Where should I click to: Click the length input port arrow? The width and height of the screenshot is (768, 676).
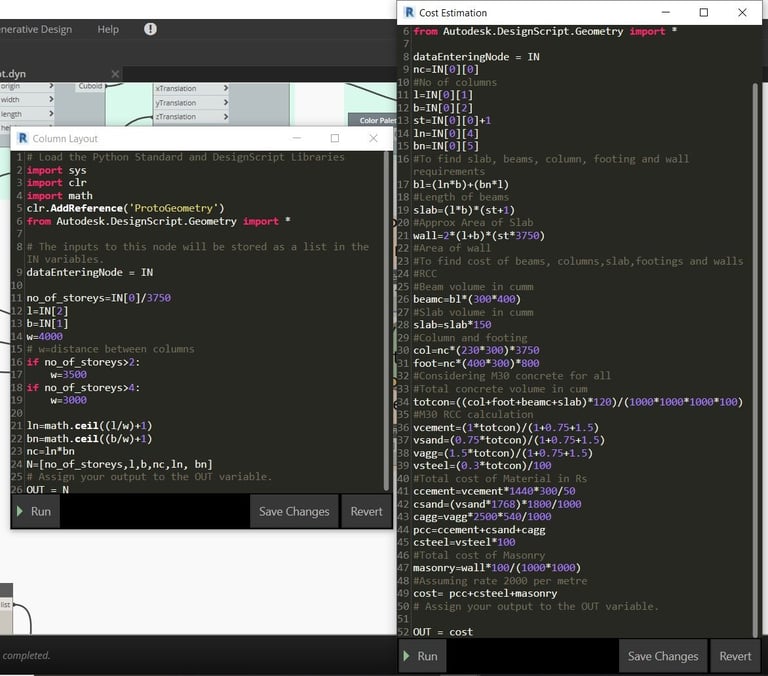tap(51, 114)
